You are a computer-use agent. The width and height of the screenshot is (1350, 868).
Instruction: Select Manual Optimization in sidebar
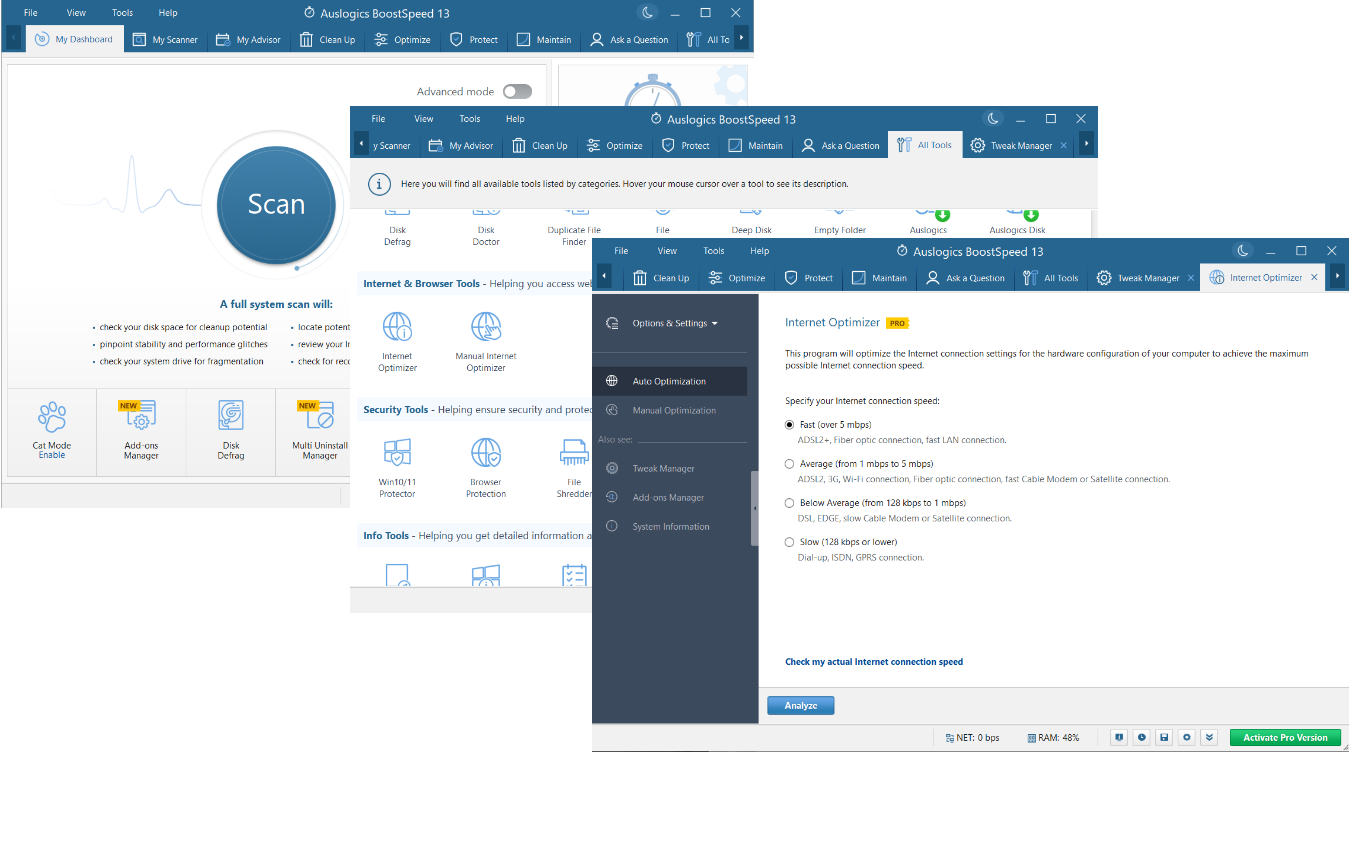(669, 410)
